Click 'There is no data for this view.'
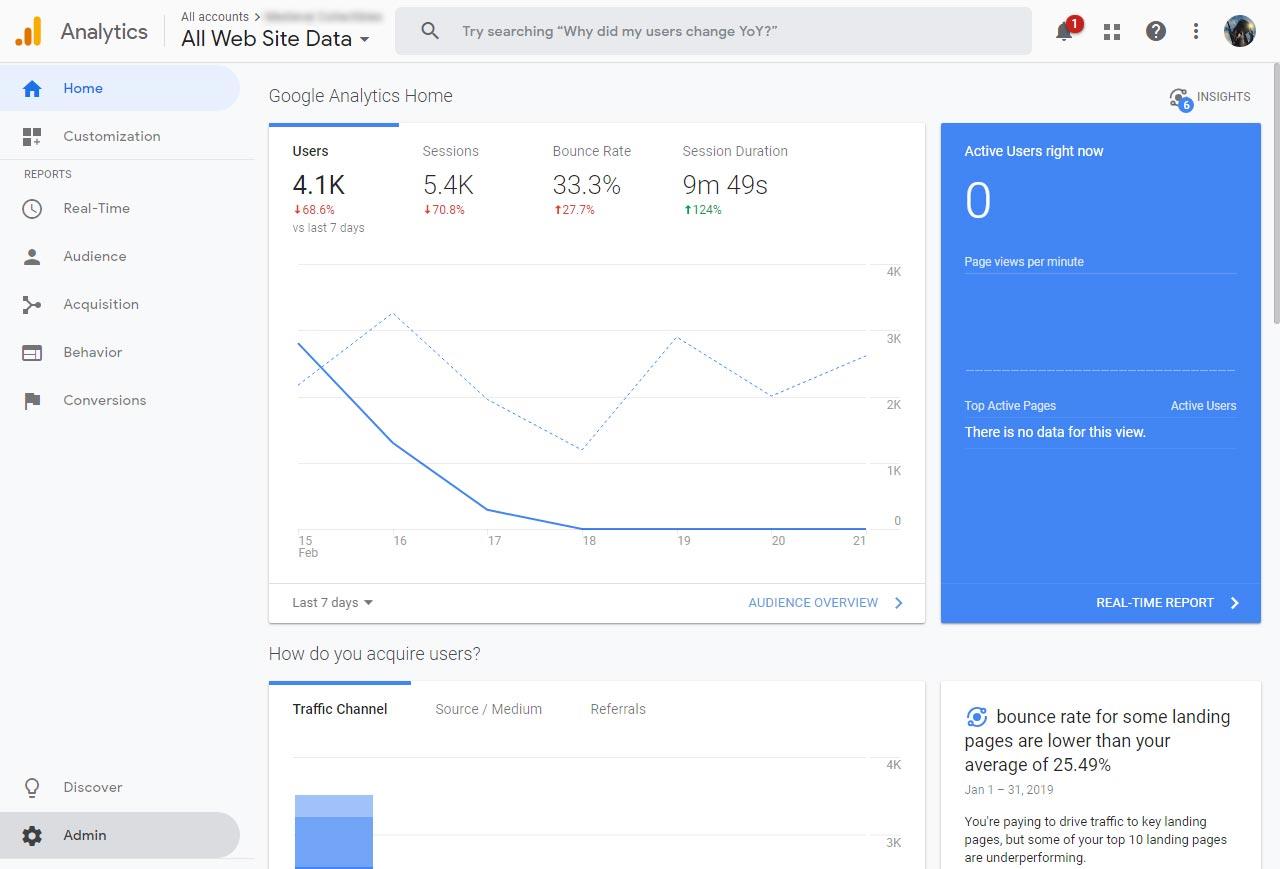 tap(1055, 432)
